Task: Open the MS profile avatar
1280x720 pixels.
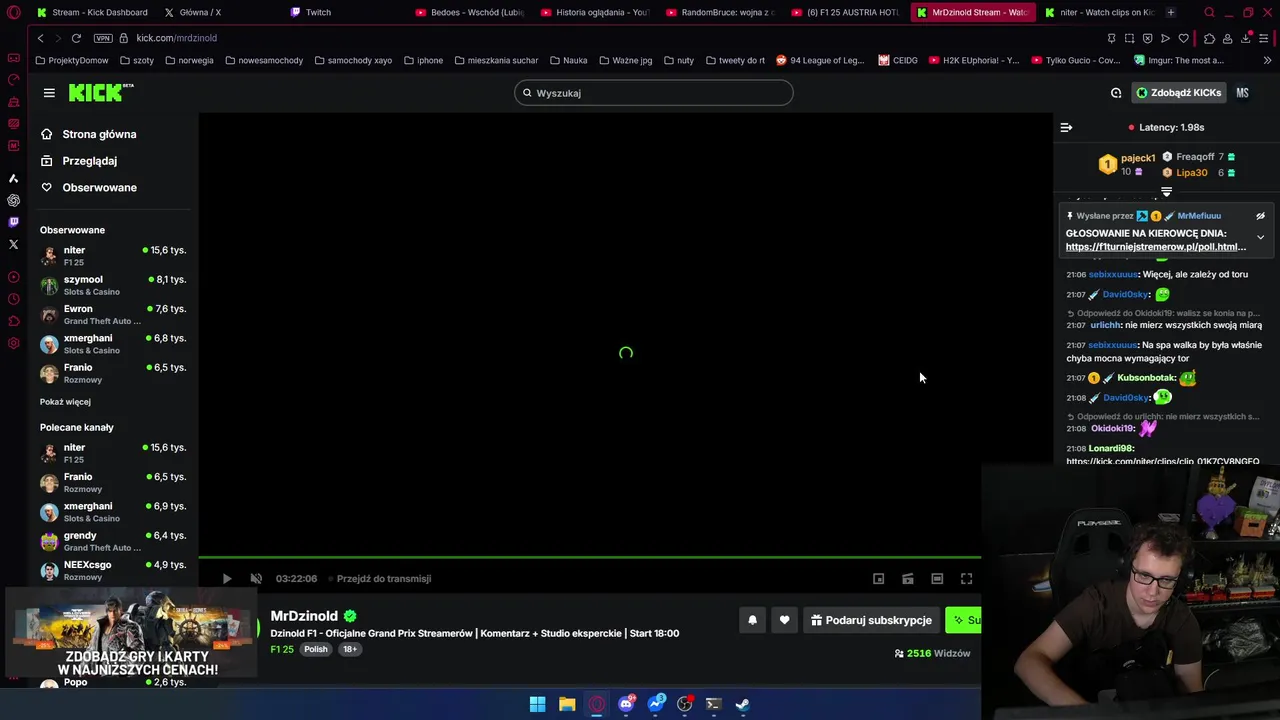Action: pos(1242,93)
